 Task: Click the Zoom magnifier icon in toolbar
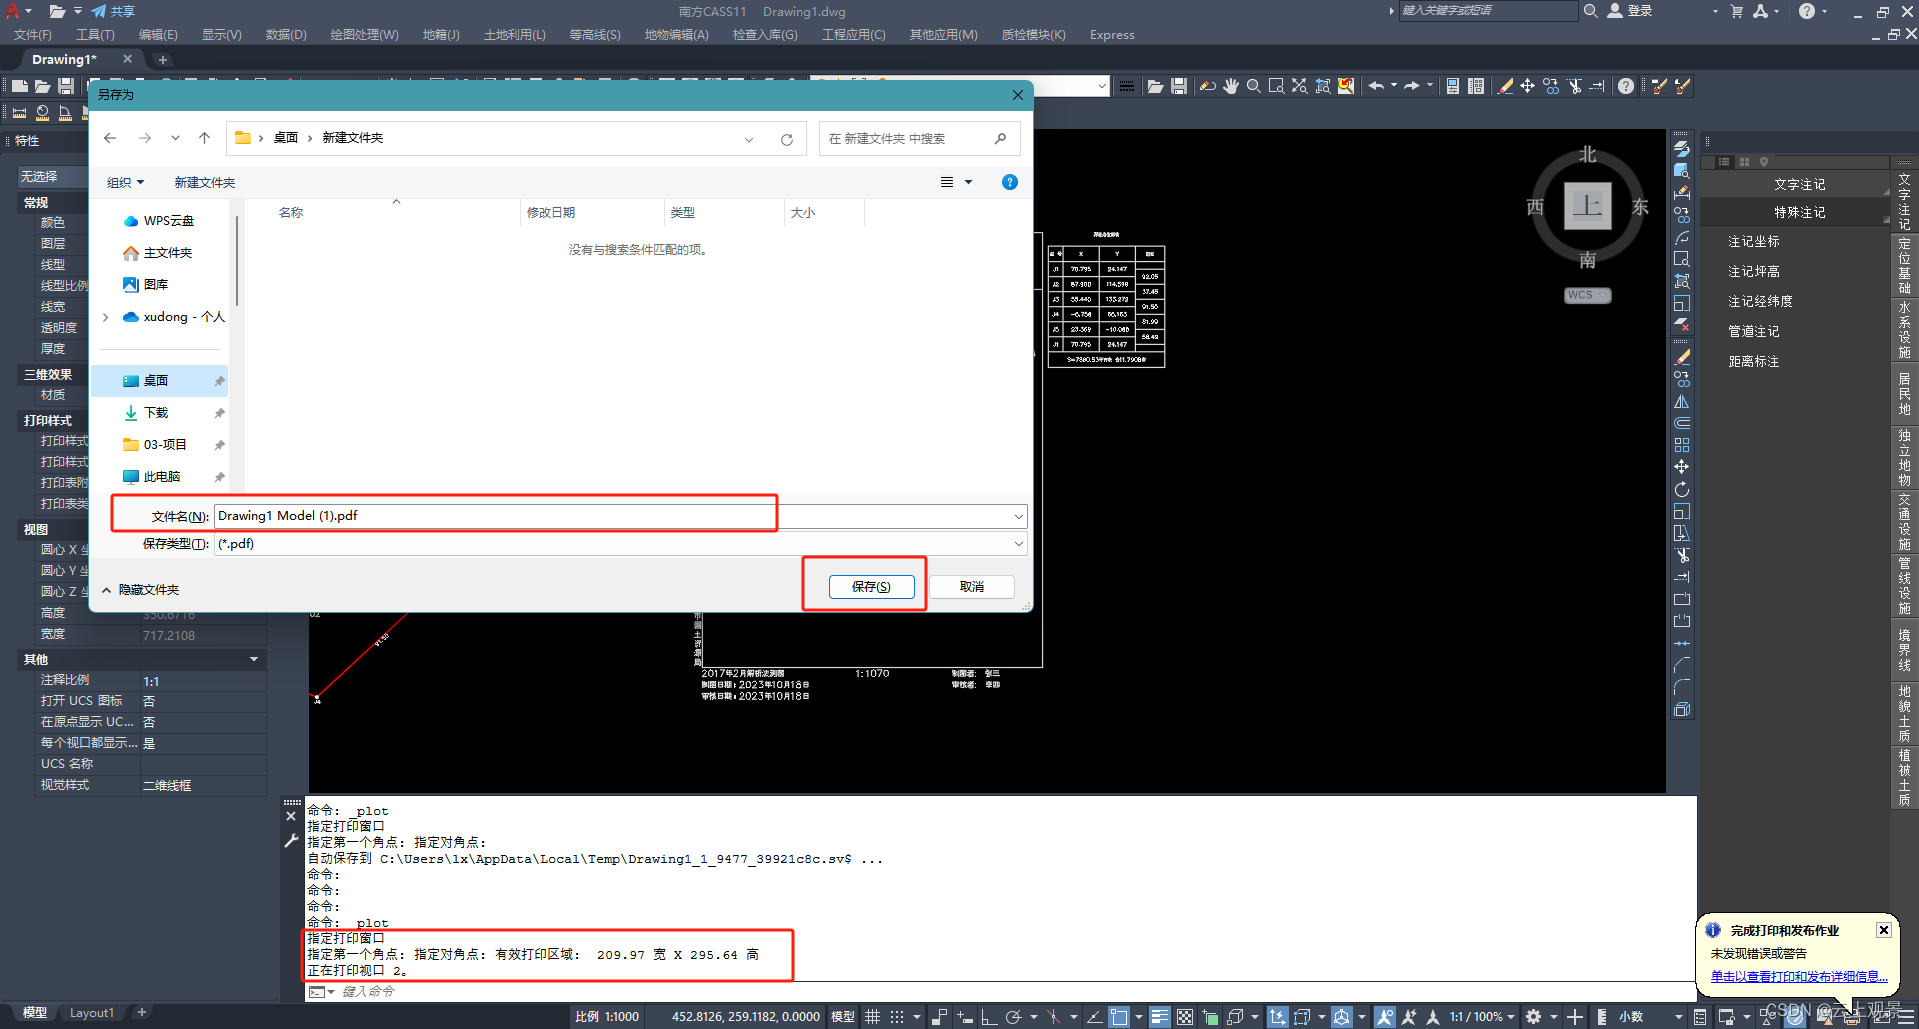[x=1253, y=86]
